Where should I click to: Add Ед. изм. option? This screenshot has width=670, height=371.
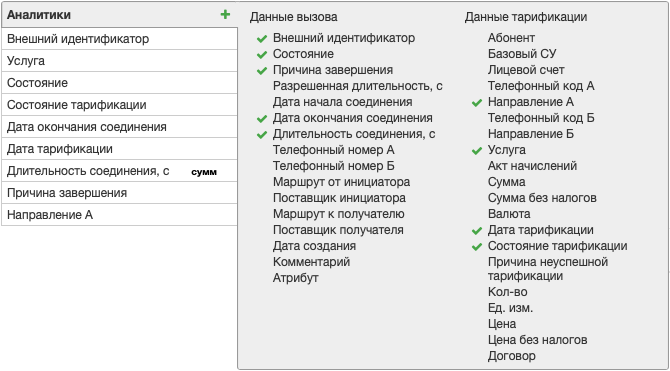[x=510, y=308]
